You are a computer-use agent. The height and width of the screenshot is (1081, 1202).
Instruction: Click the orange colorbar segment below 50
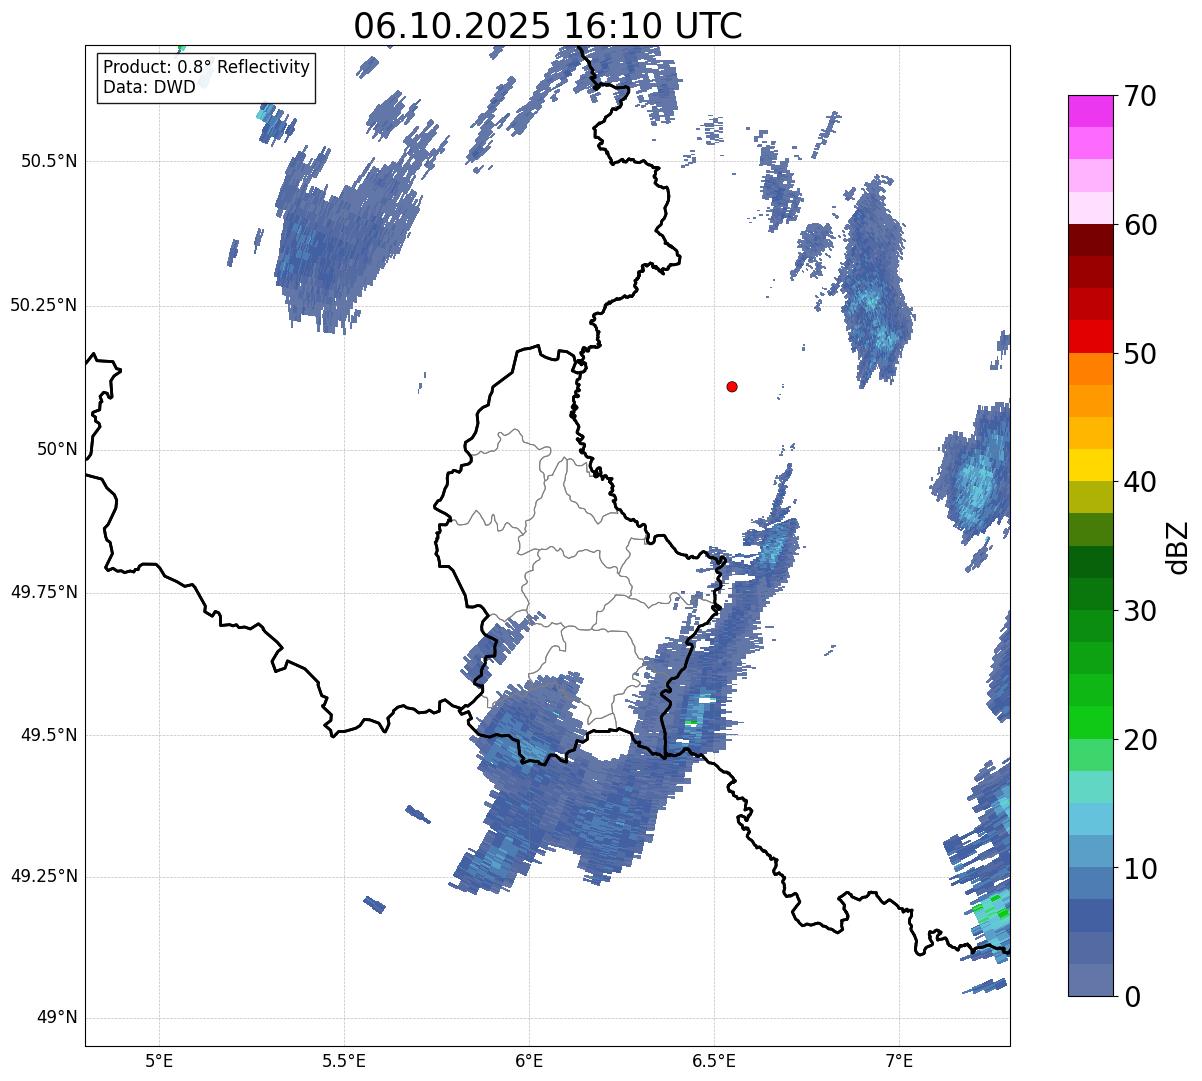tap(1091, 368)
